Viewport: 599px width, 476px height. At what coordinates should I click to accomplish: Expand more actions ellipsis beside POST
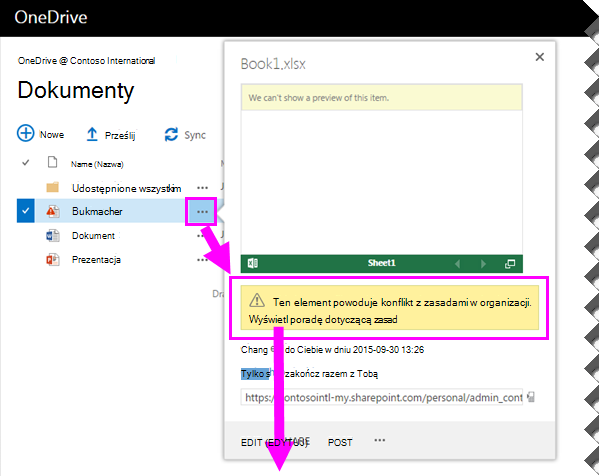click(380, 440)
